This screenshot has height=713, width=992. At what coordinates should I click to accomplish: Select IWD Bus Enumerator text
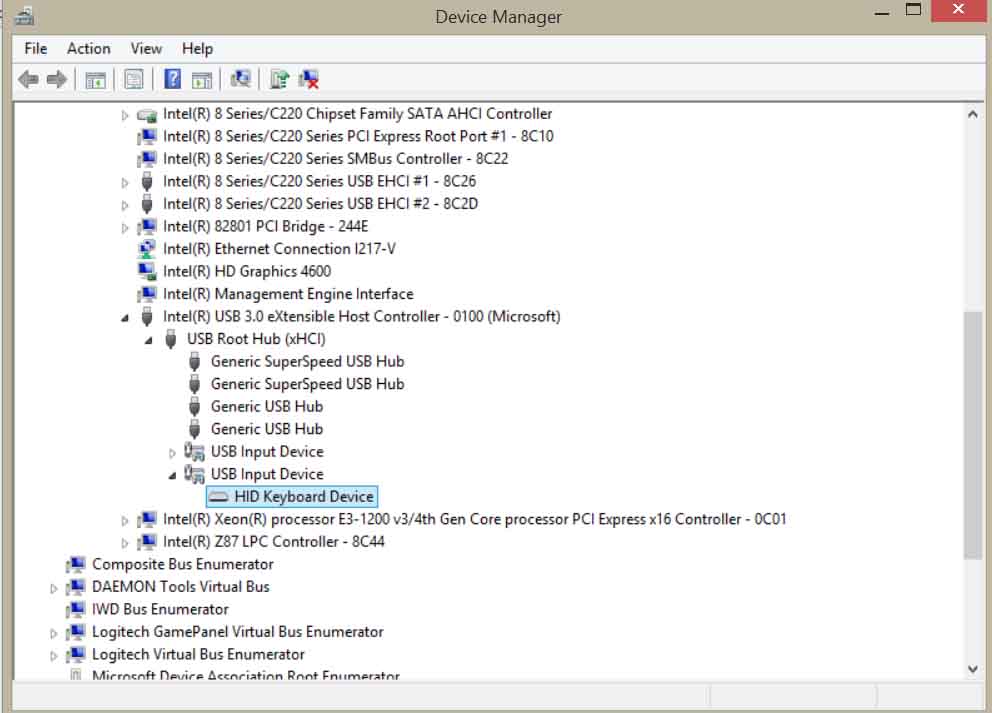point(160,609)
